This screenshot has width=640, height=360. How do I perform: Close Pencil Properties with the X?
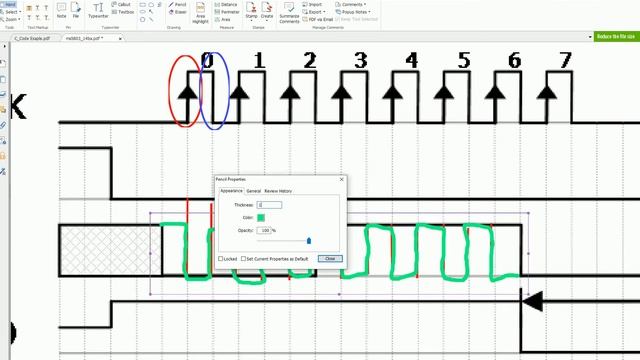point(342,179)
